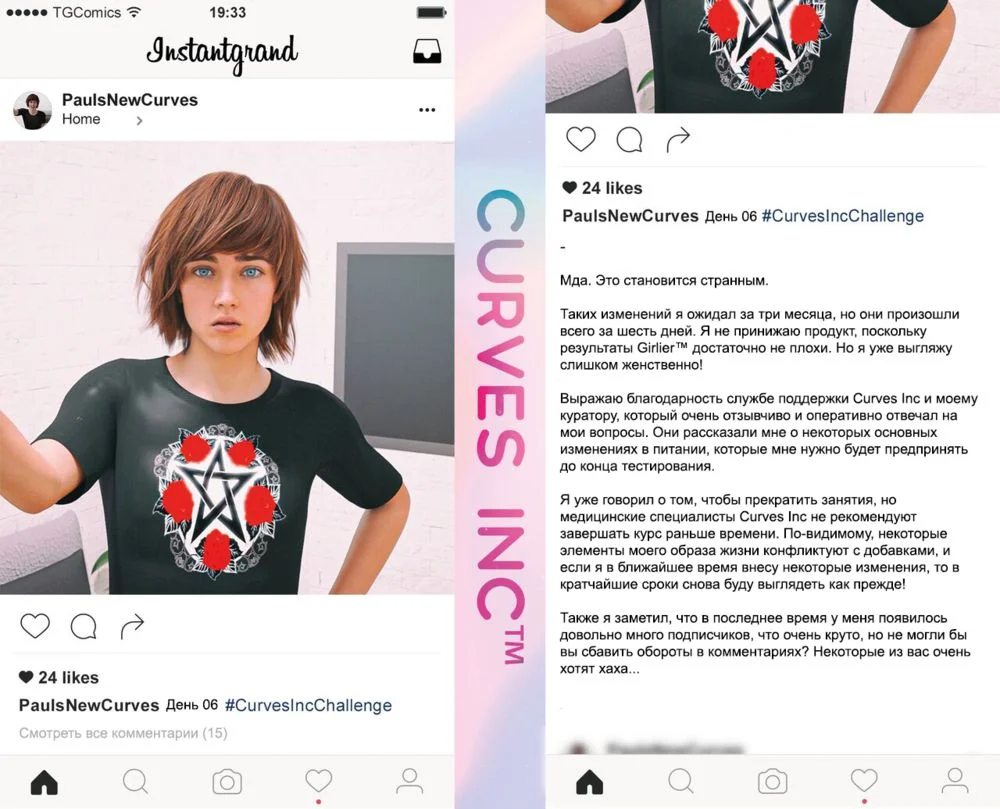The width and height of the screenshot is (1000, 809).
Task: Tap comment bubble on the right screen
Action: [629, 140]
